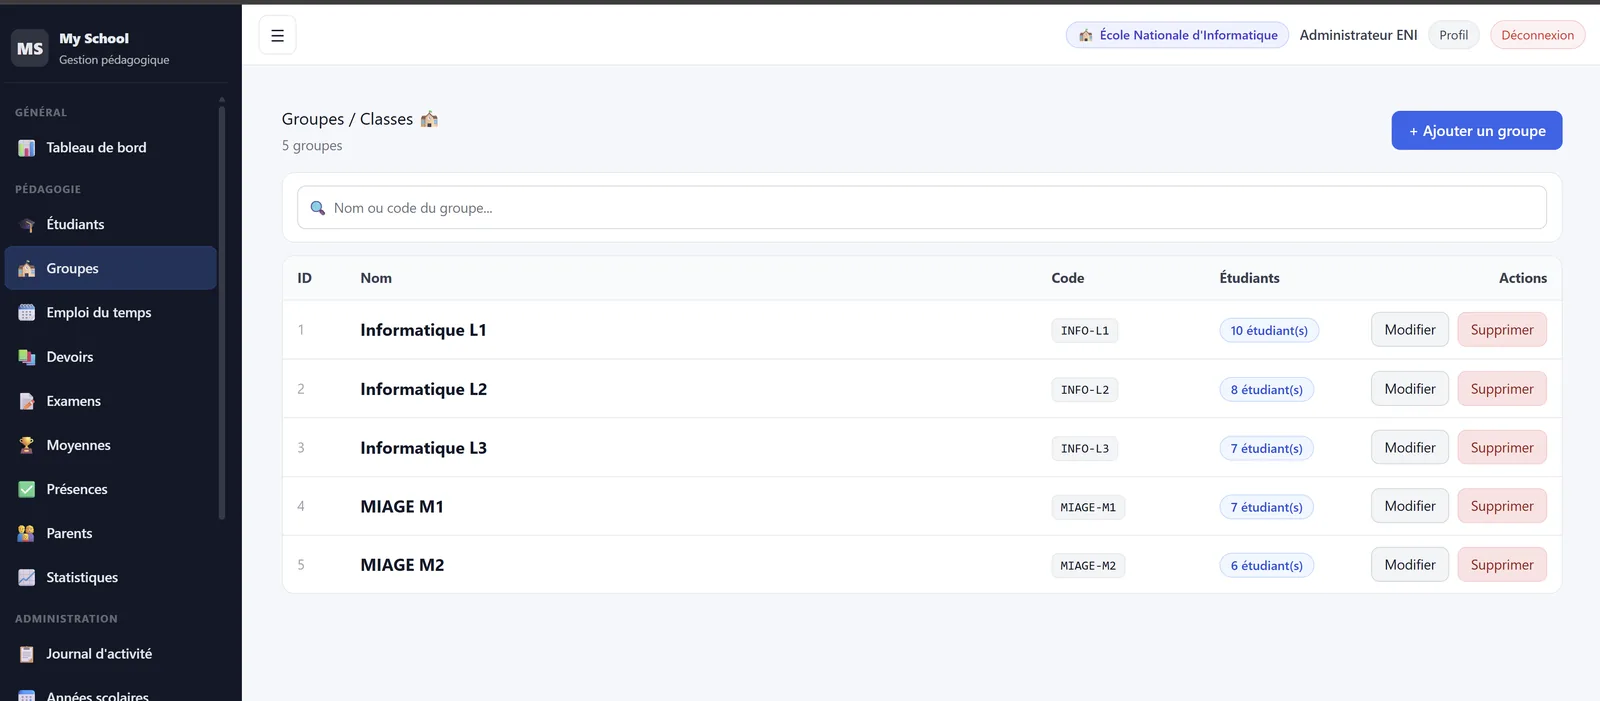The width and height of the screenshot is (1600, 701).
Task: Open Tableau de bord in sidebar
Action: click(110, 148)
